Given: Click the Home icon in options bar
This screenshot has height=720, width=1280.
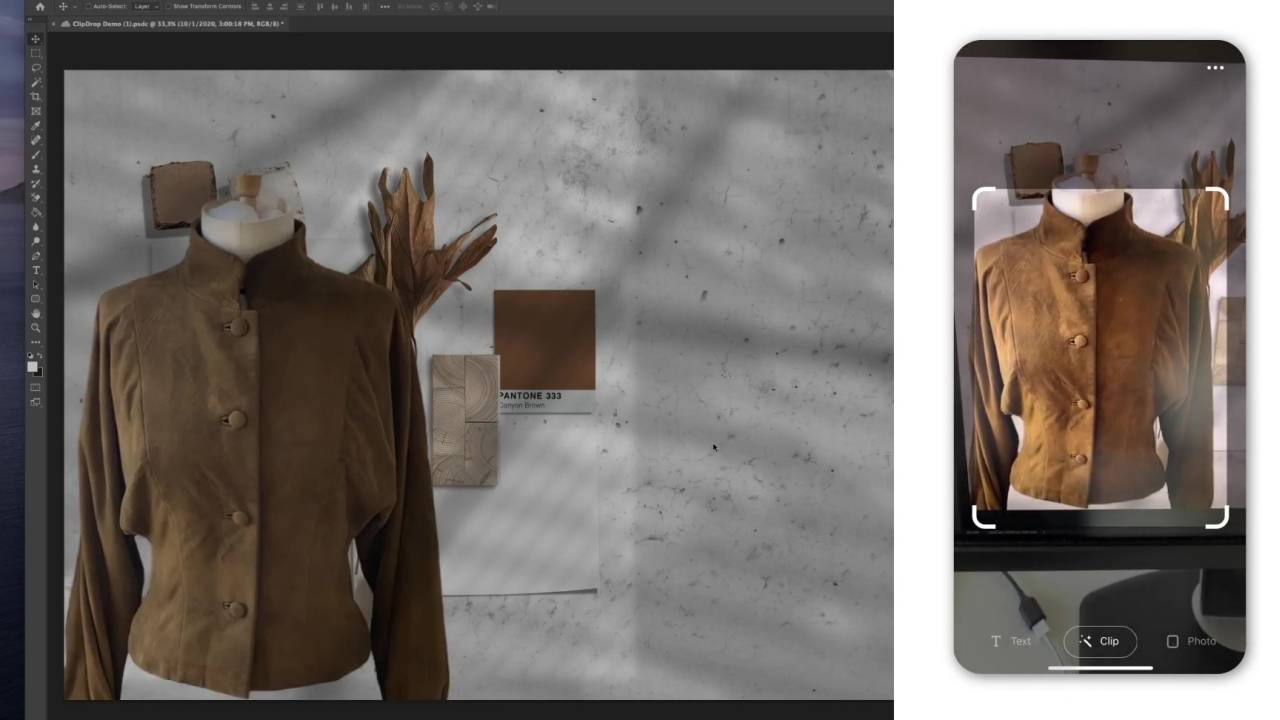Looking at the screenshot, I should click(40, 6).
